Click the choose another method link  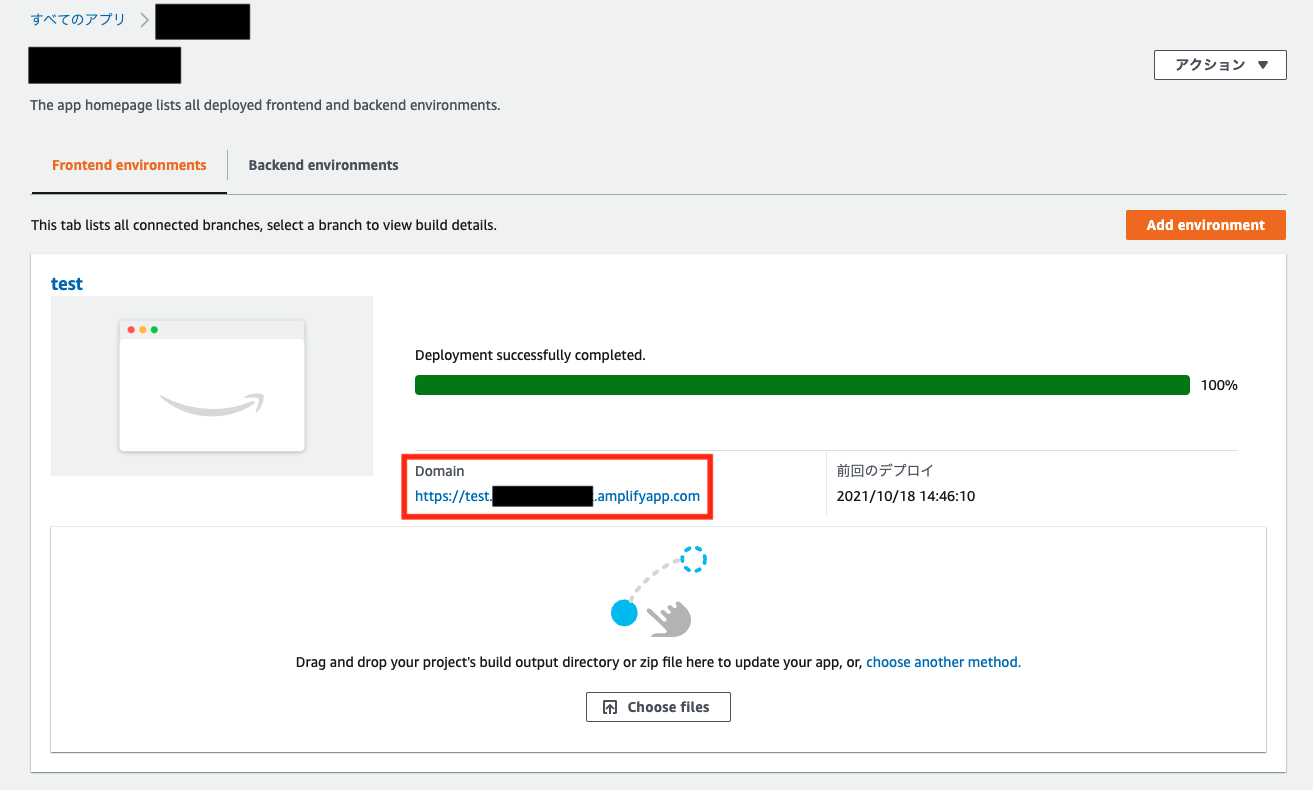click(942, 661)
